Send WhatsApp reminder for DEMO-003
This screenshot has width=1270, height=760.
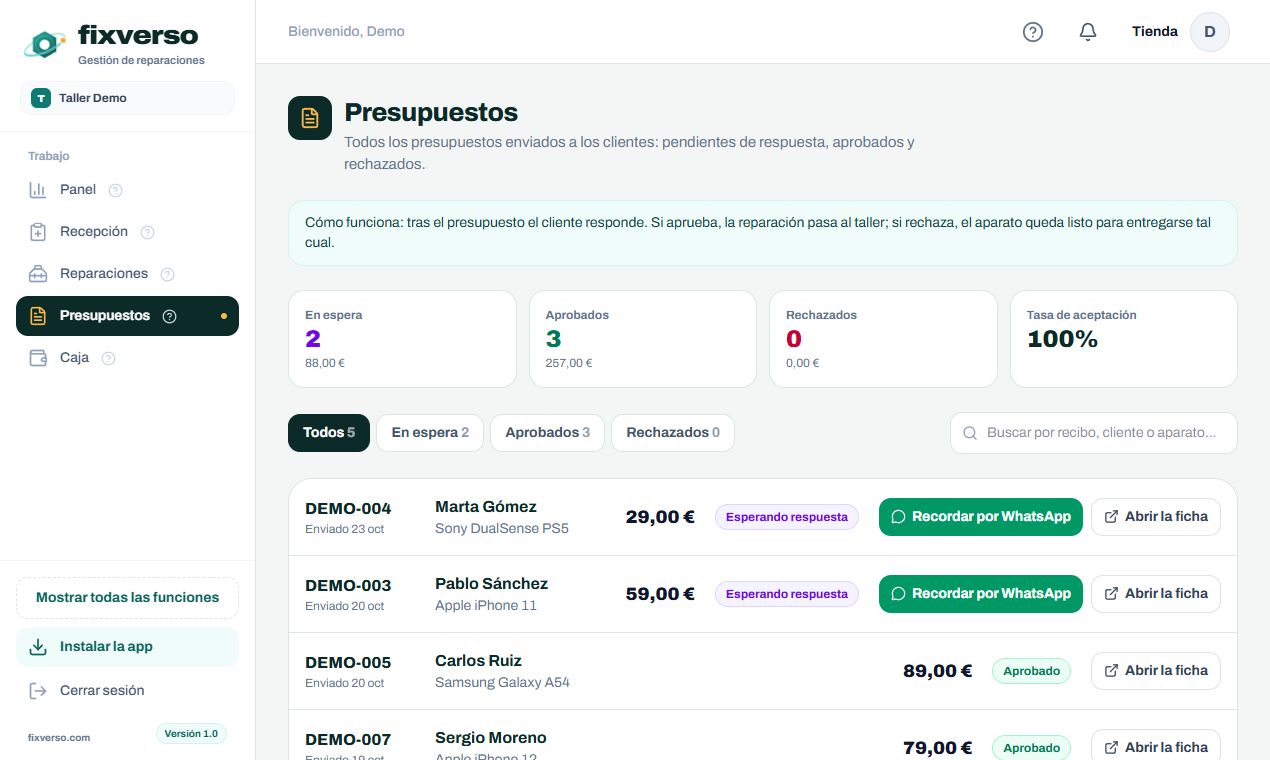[x=981, y=594]
